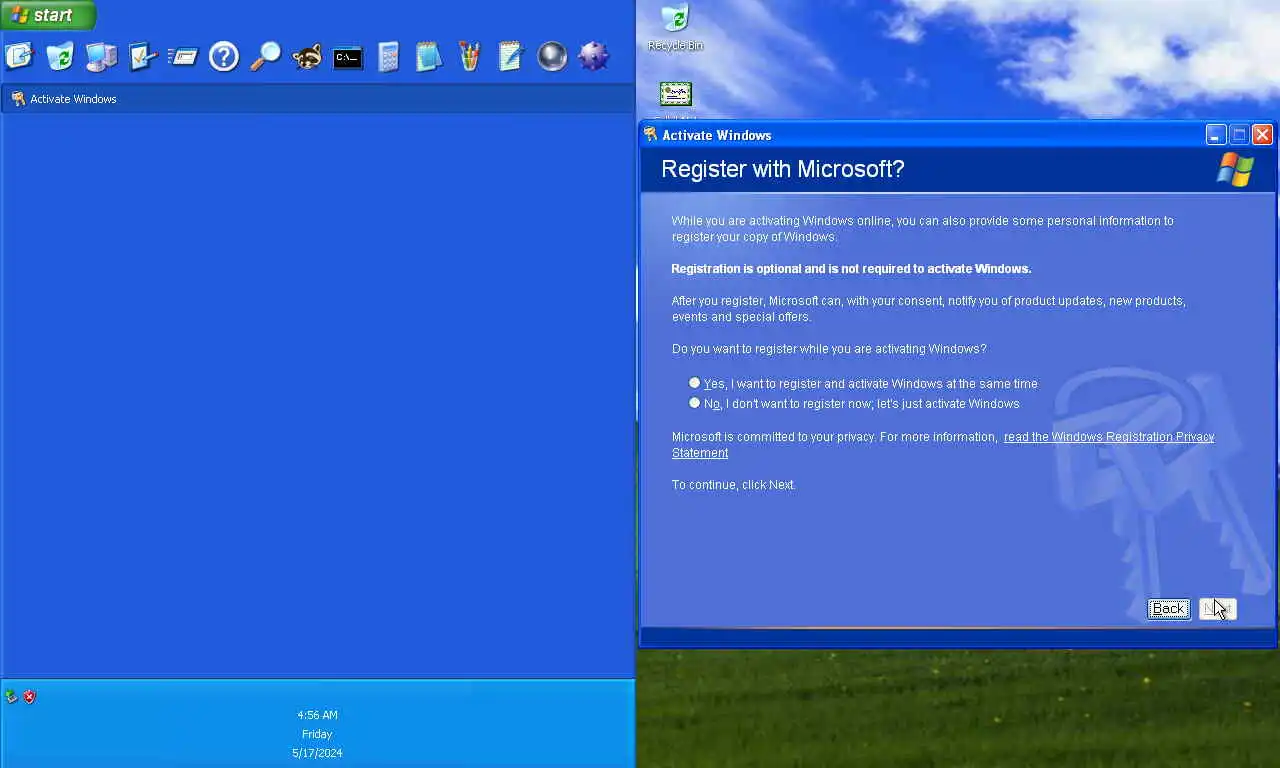1280x768 pixels.
Task: Open the Recycle Bin icon in the quick launch bar
Action: click(x=60, y=56)
